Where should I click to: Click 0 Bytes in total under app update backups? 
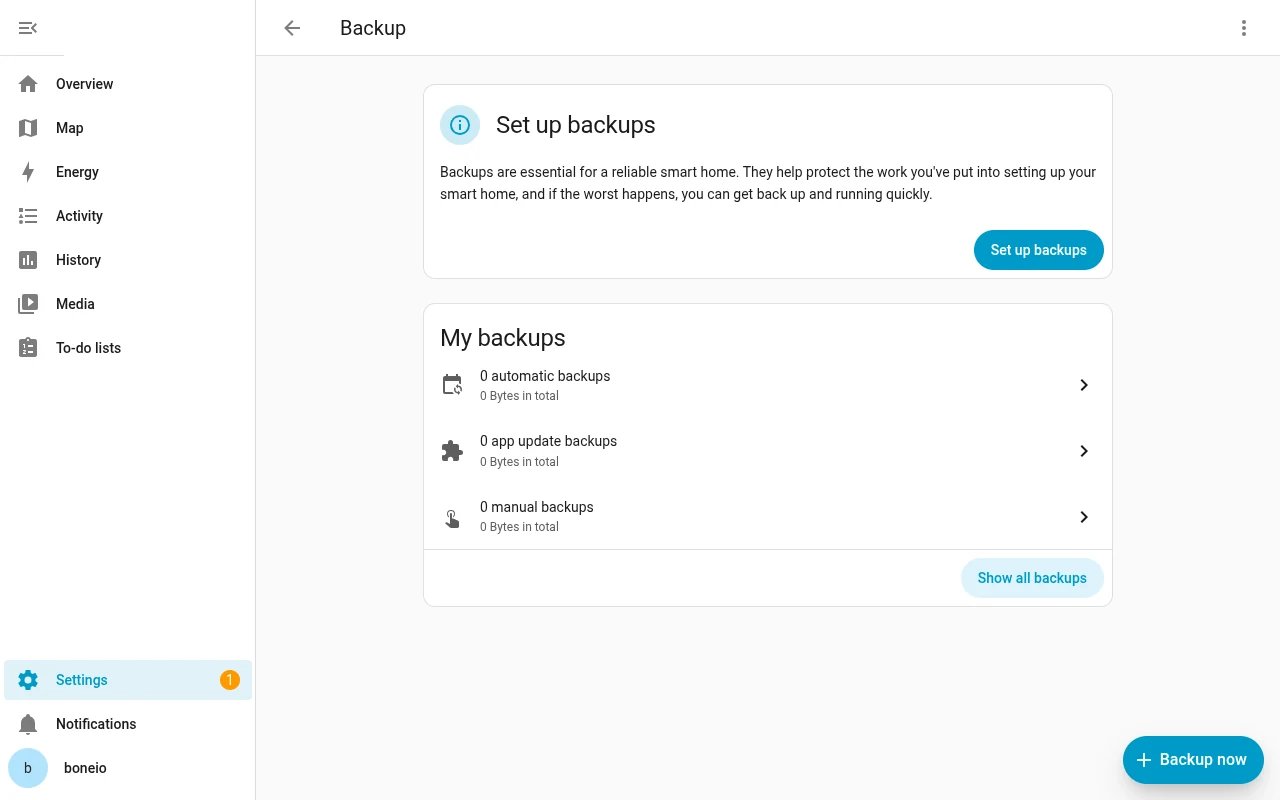[x=519, y=462]
